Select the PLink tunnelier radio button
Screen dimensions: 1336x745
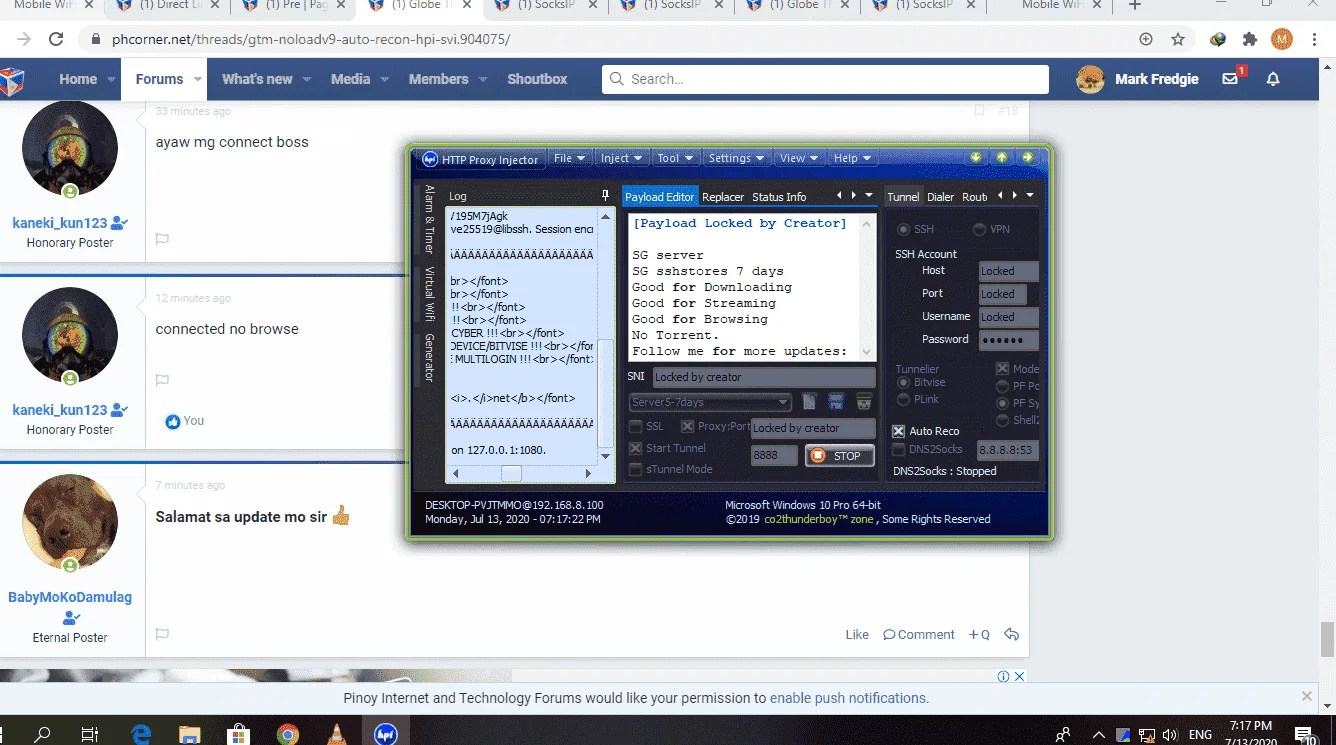pos(904,399)
